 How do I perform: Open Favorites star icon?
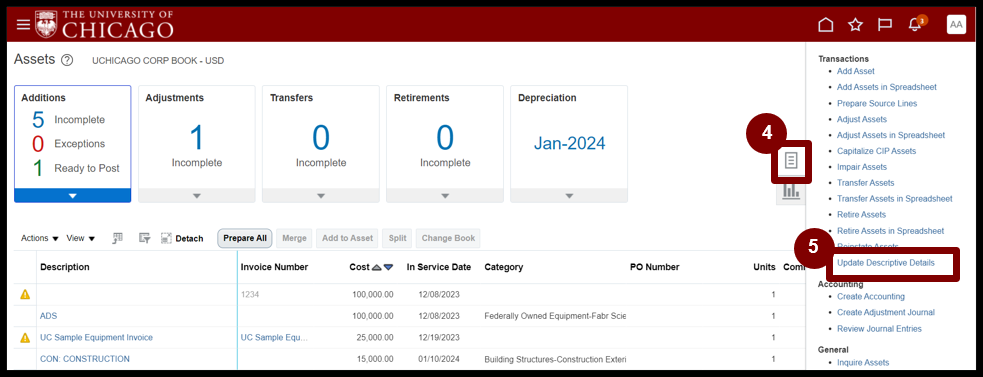855,24
